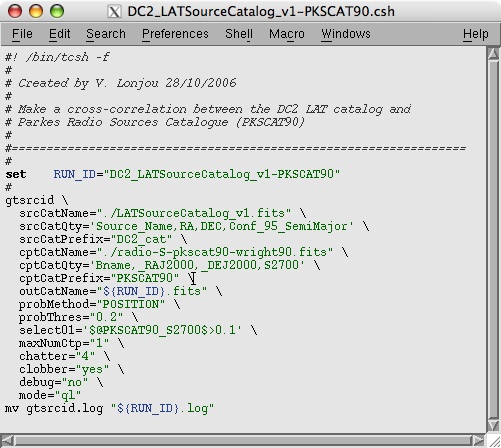Open the Preferences menu
The image size is (501, 448).
coord(175,34)
